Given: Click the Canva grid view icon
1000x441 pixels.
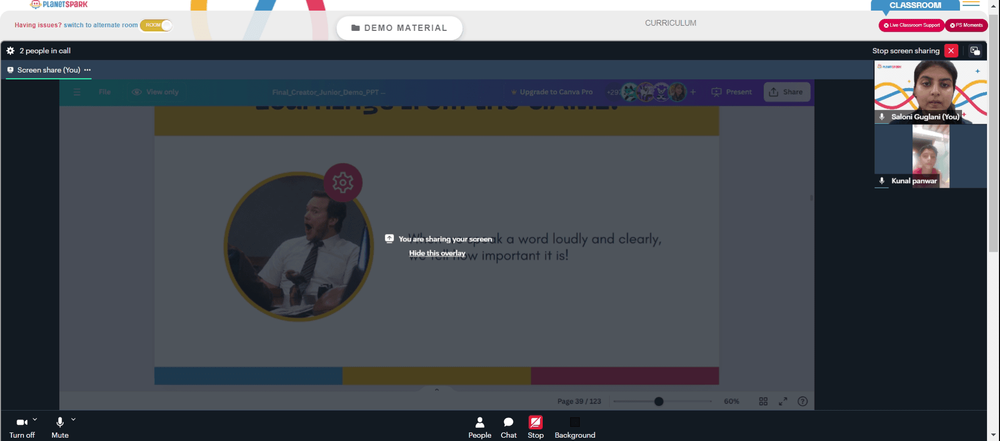Looking at the screenshot, I should [763, 401].
